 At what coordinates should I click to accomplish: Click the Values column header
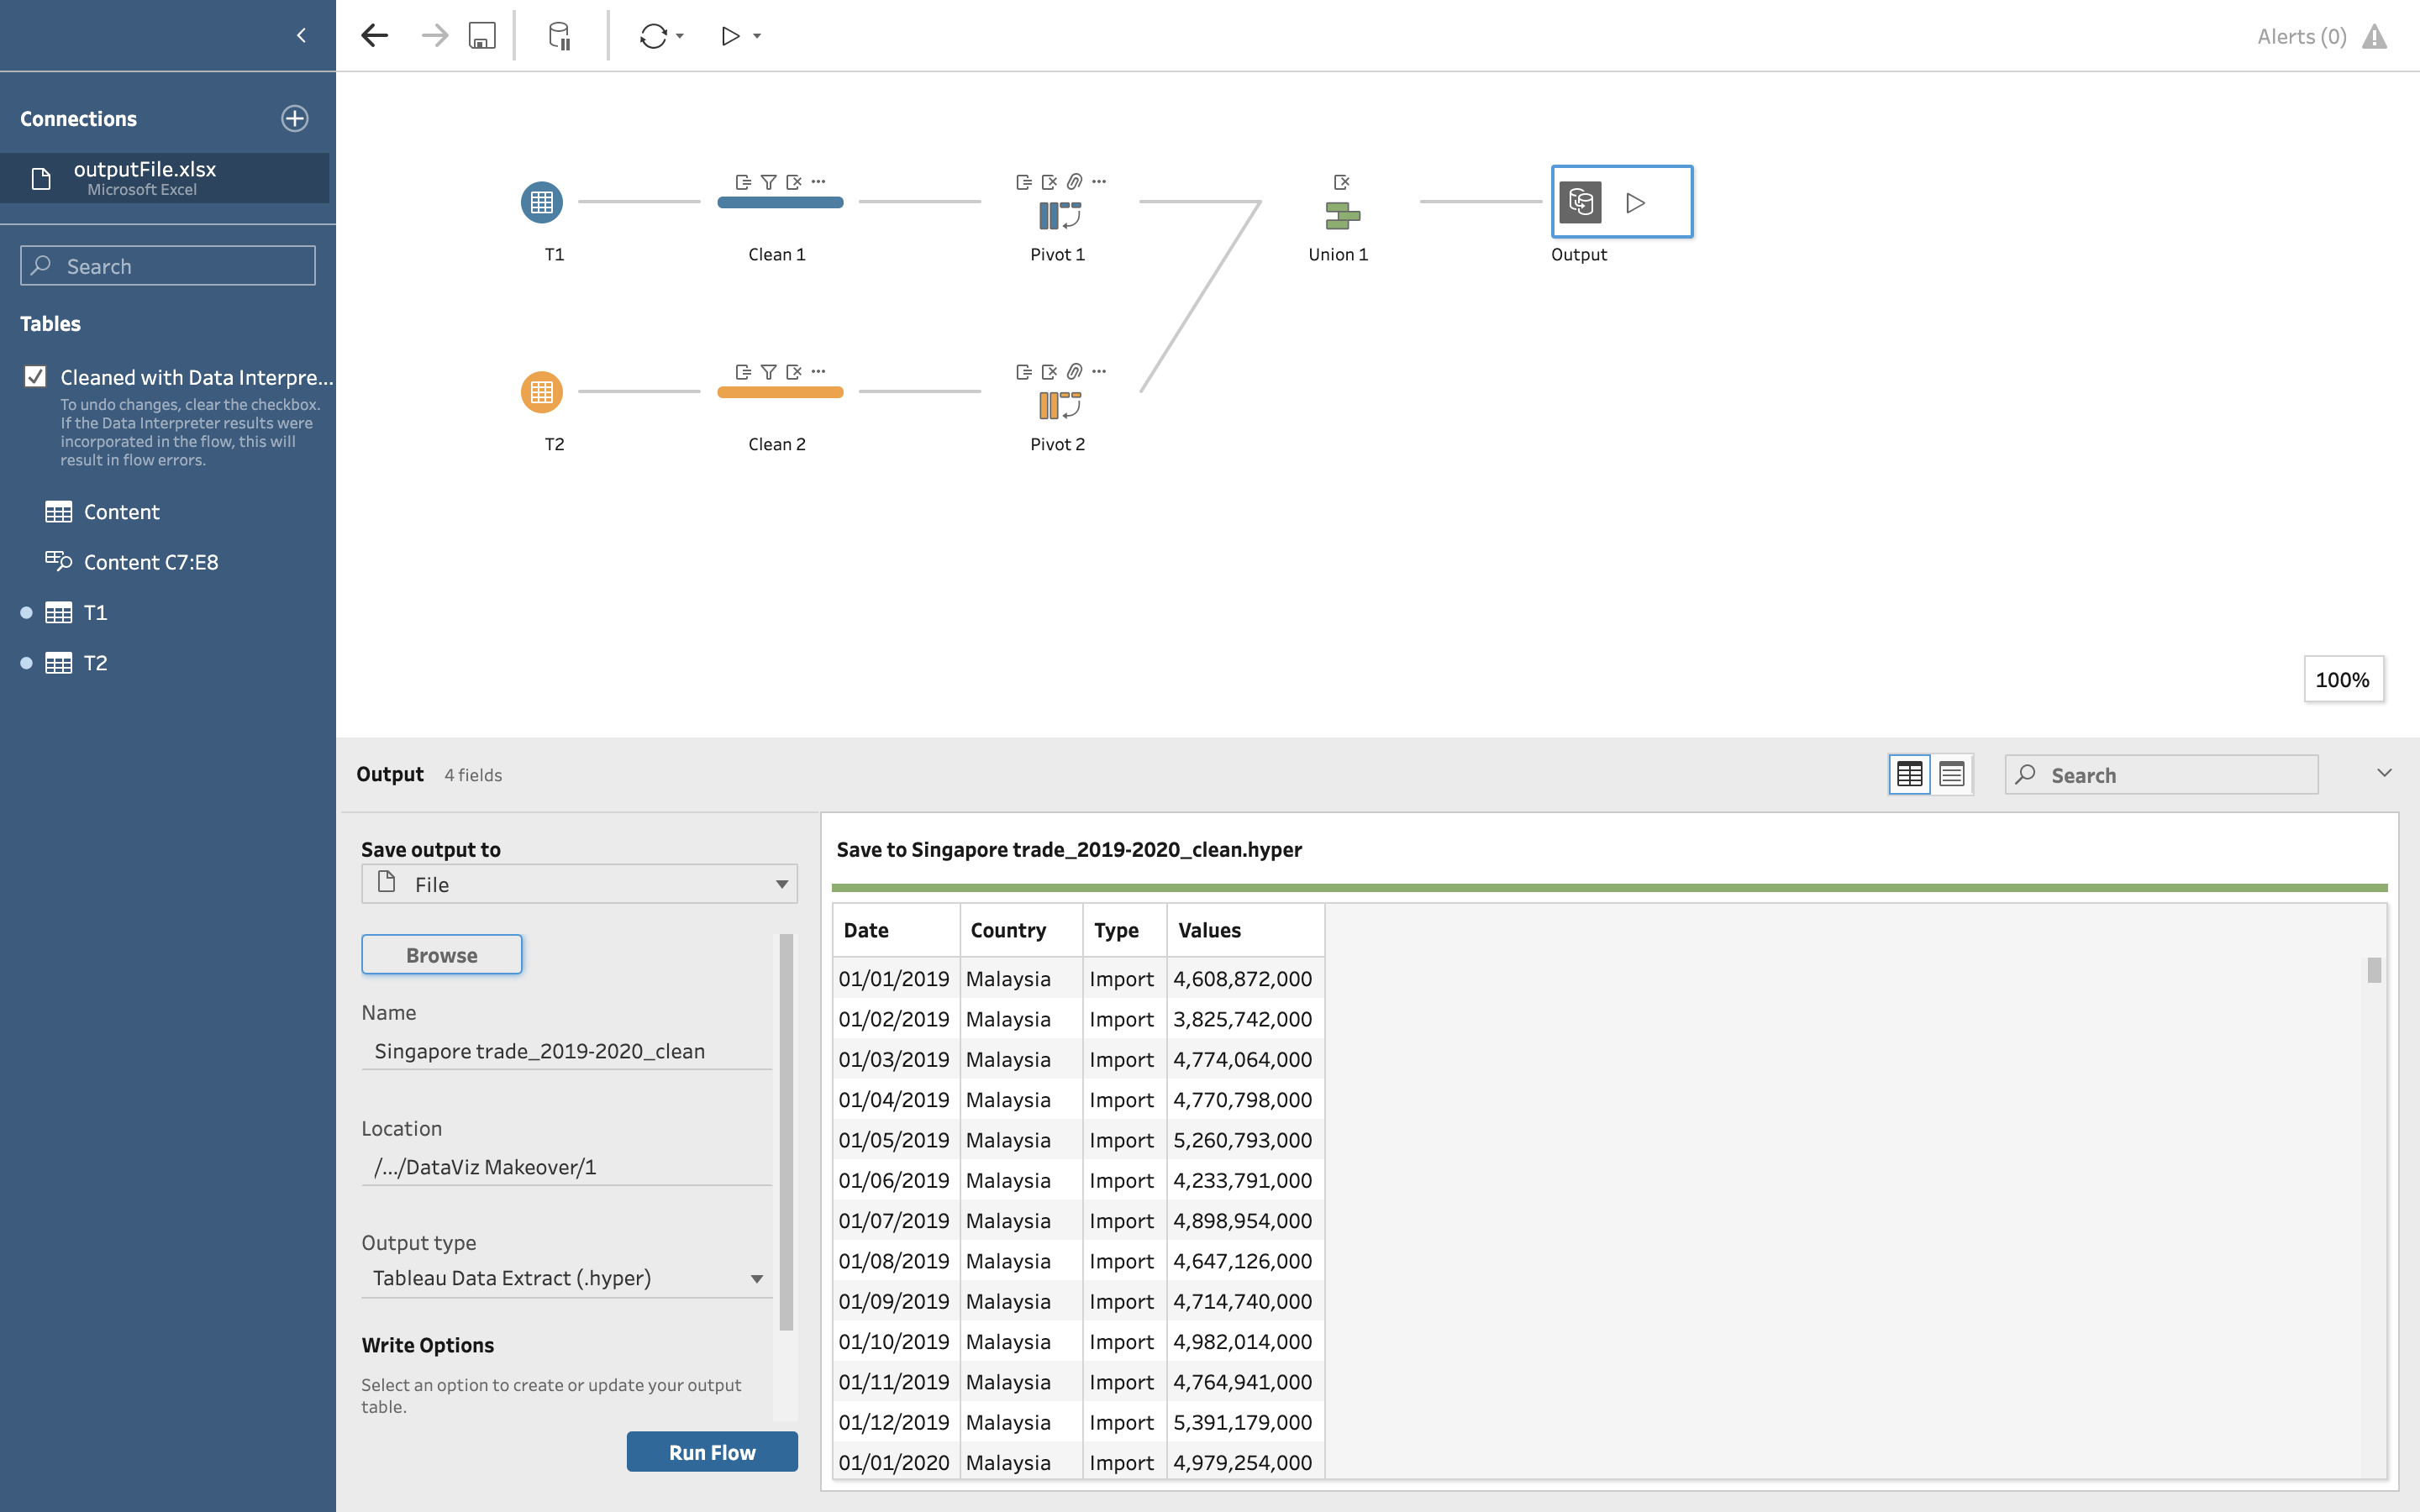click(1246, 930)
